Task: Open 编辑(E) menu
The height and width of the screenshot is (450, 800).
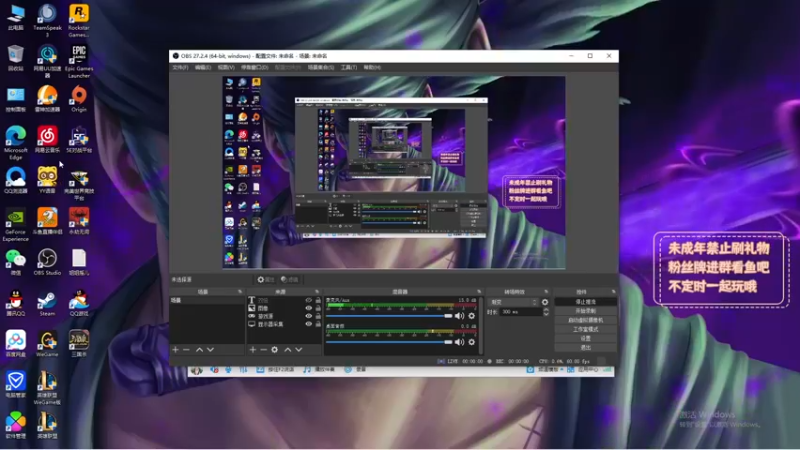Action: click(x=203, y=67)
